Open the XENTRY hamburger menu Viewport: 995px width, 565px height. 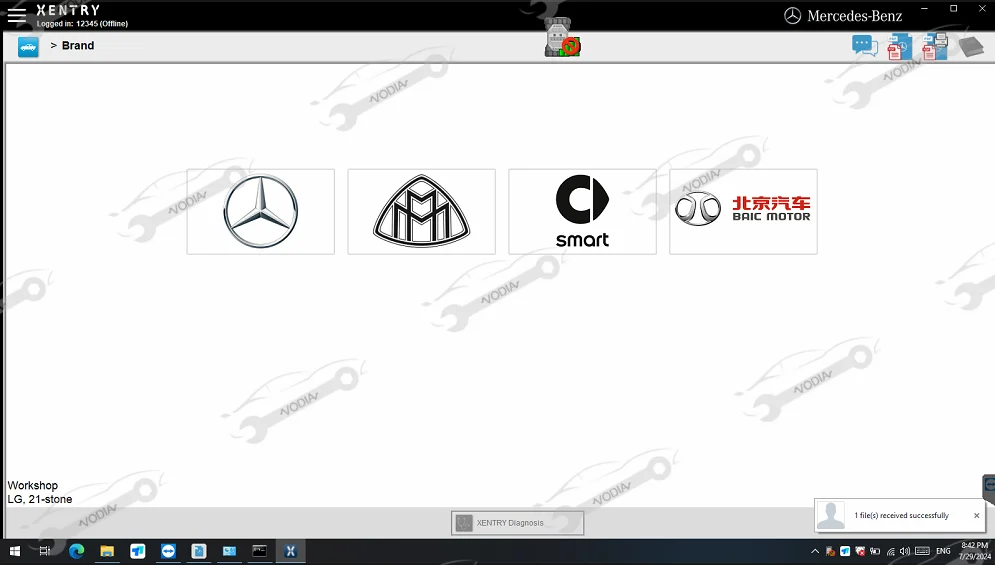point(16,16)
